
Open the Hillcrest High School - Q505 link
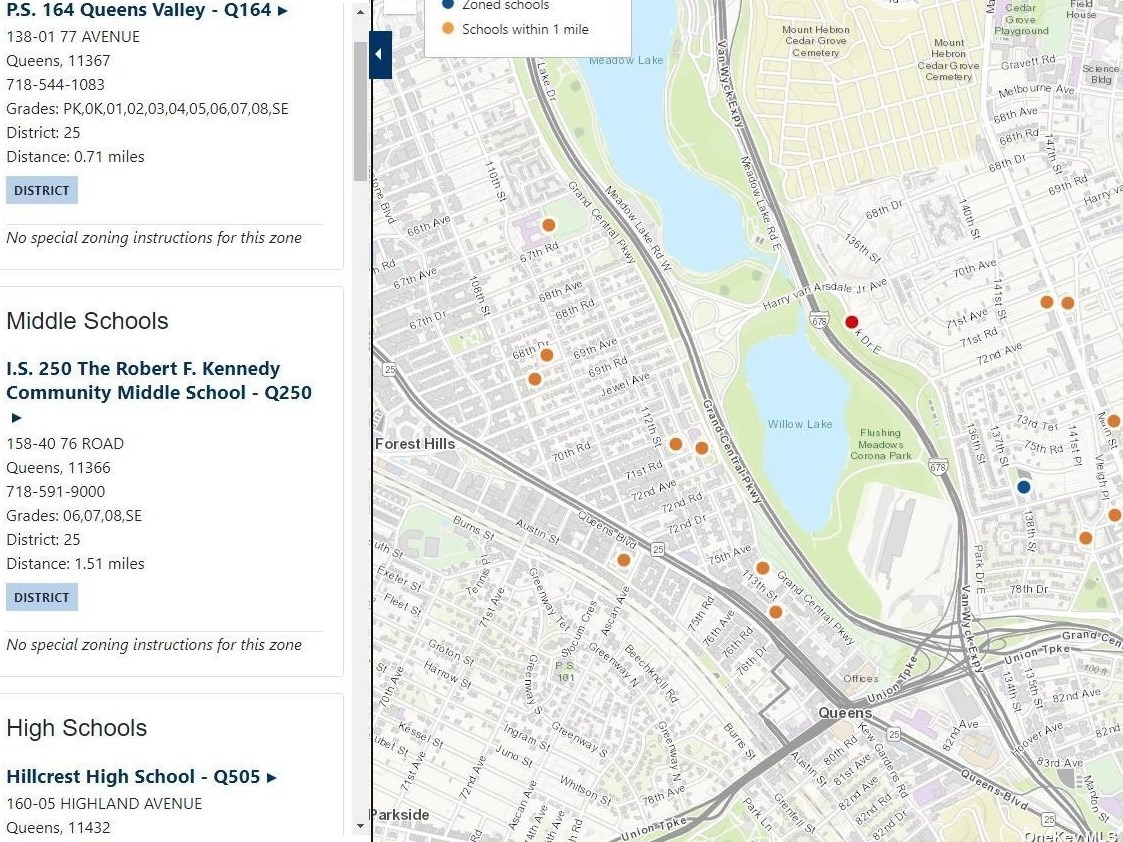133,777
